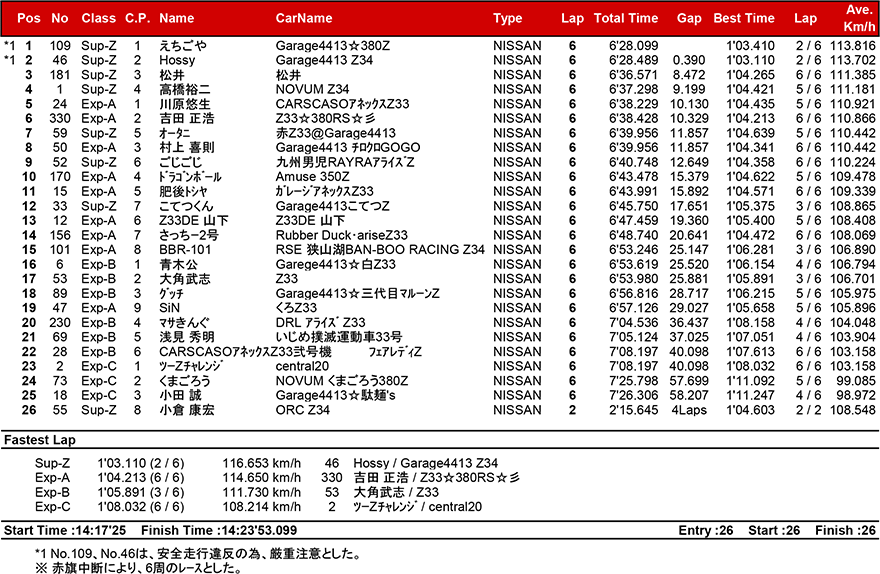The width and height of the screenshot is (880, 574).
Task: Click car name フェアレディZ
Action: (395, 352)
